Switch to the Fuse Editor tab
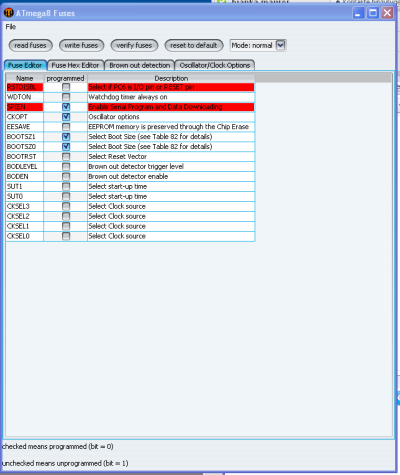The height and width of the screenshot is (475, 400). (25, 65)
